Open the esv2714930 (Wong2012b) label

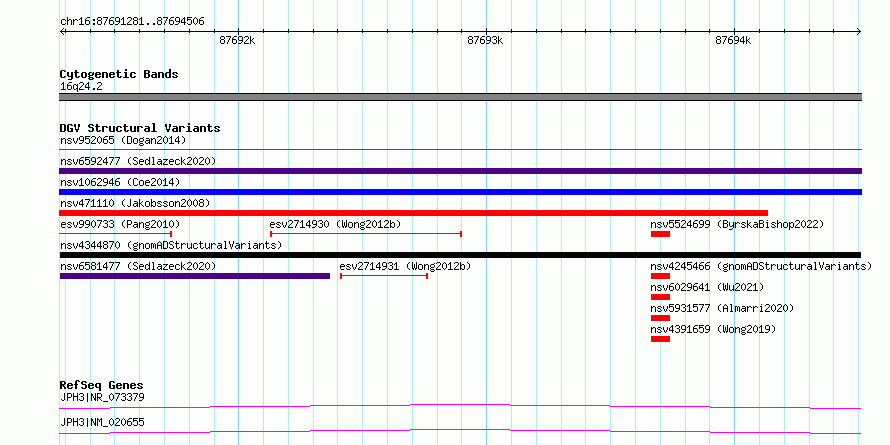pos(335,224)
